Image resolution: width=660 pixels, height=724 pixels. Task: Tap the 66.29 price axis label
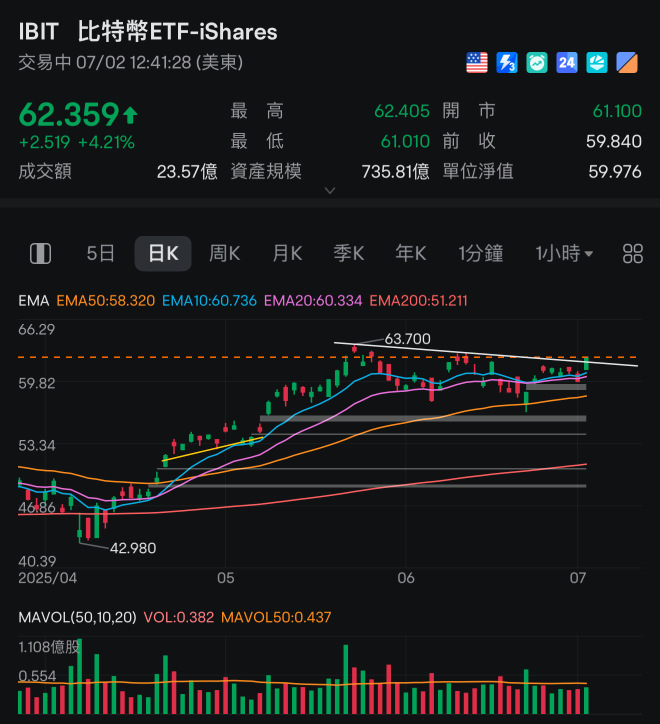[36, 330]
